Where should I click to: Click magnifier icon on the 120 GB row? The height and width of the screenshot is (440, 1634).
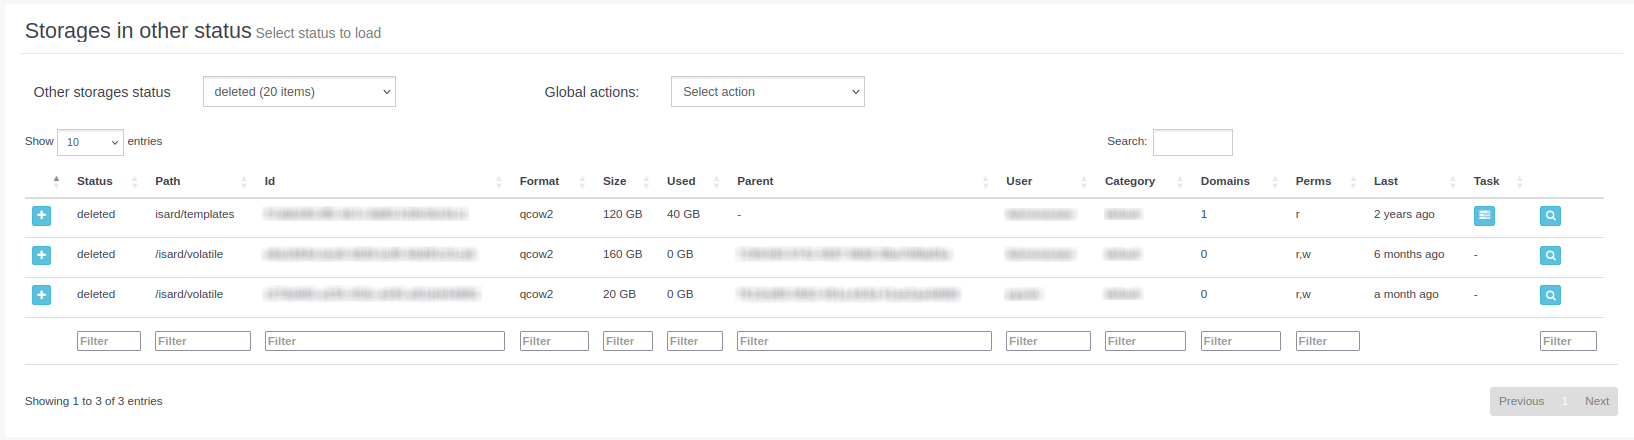[1550, 215]
